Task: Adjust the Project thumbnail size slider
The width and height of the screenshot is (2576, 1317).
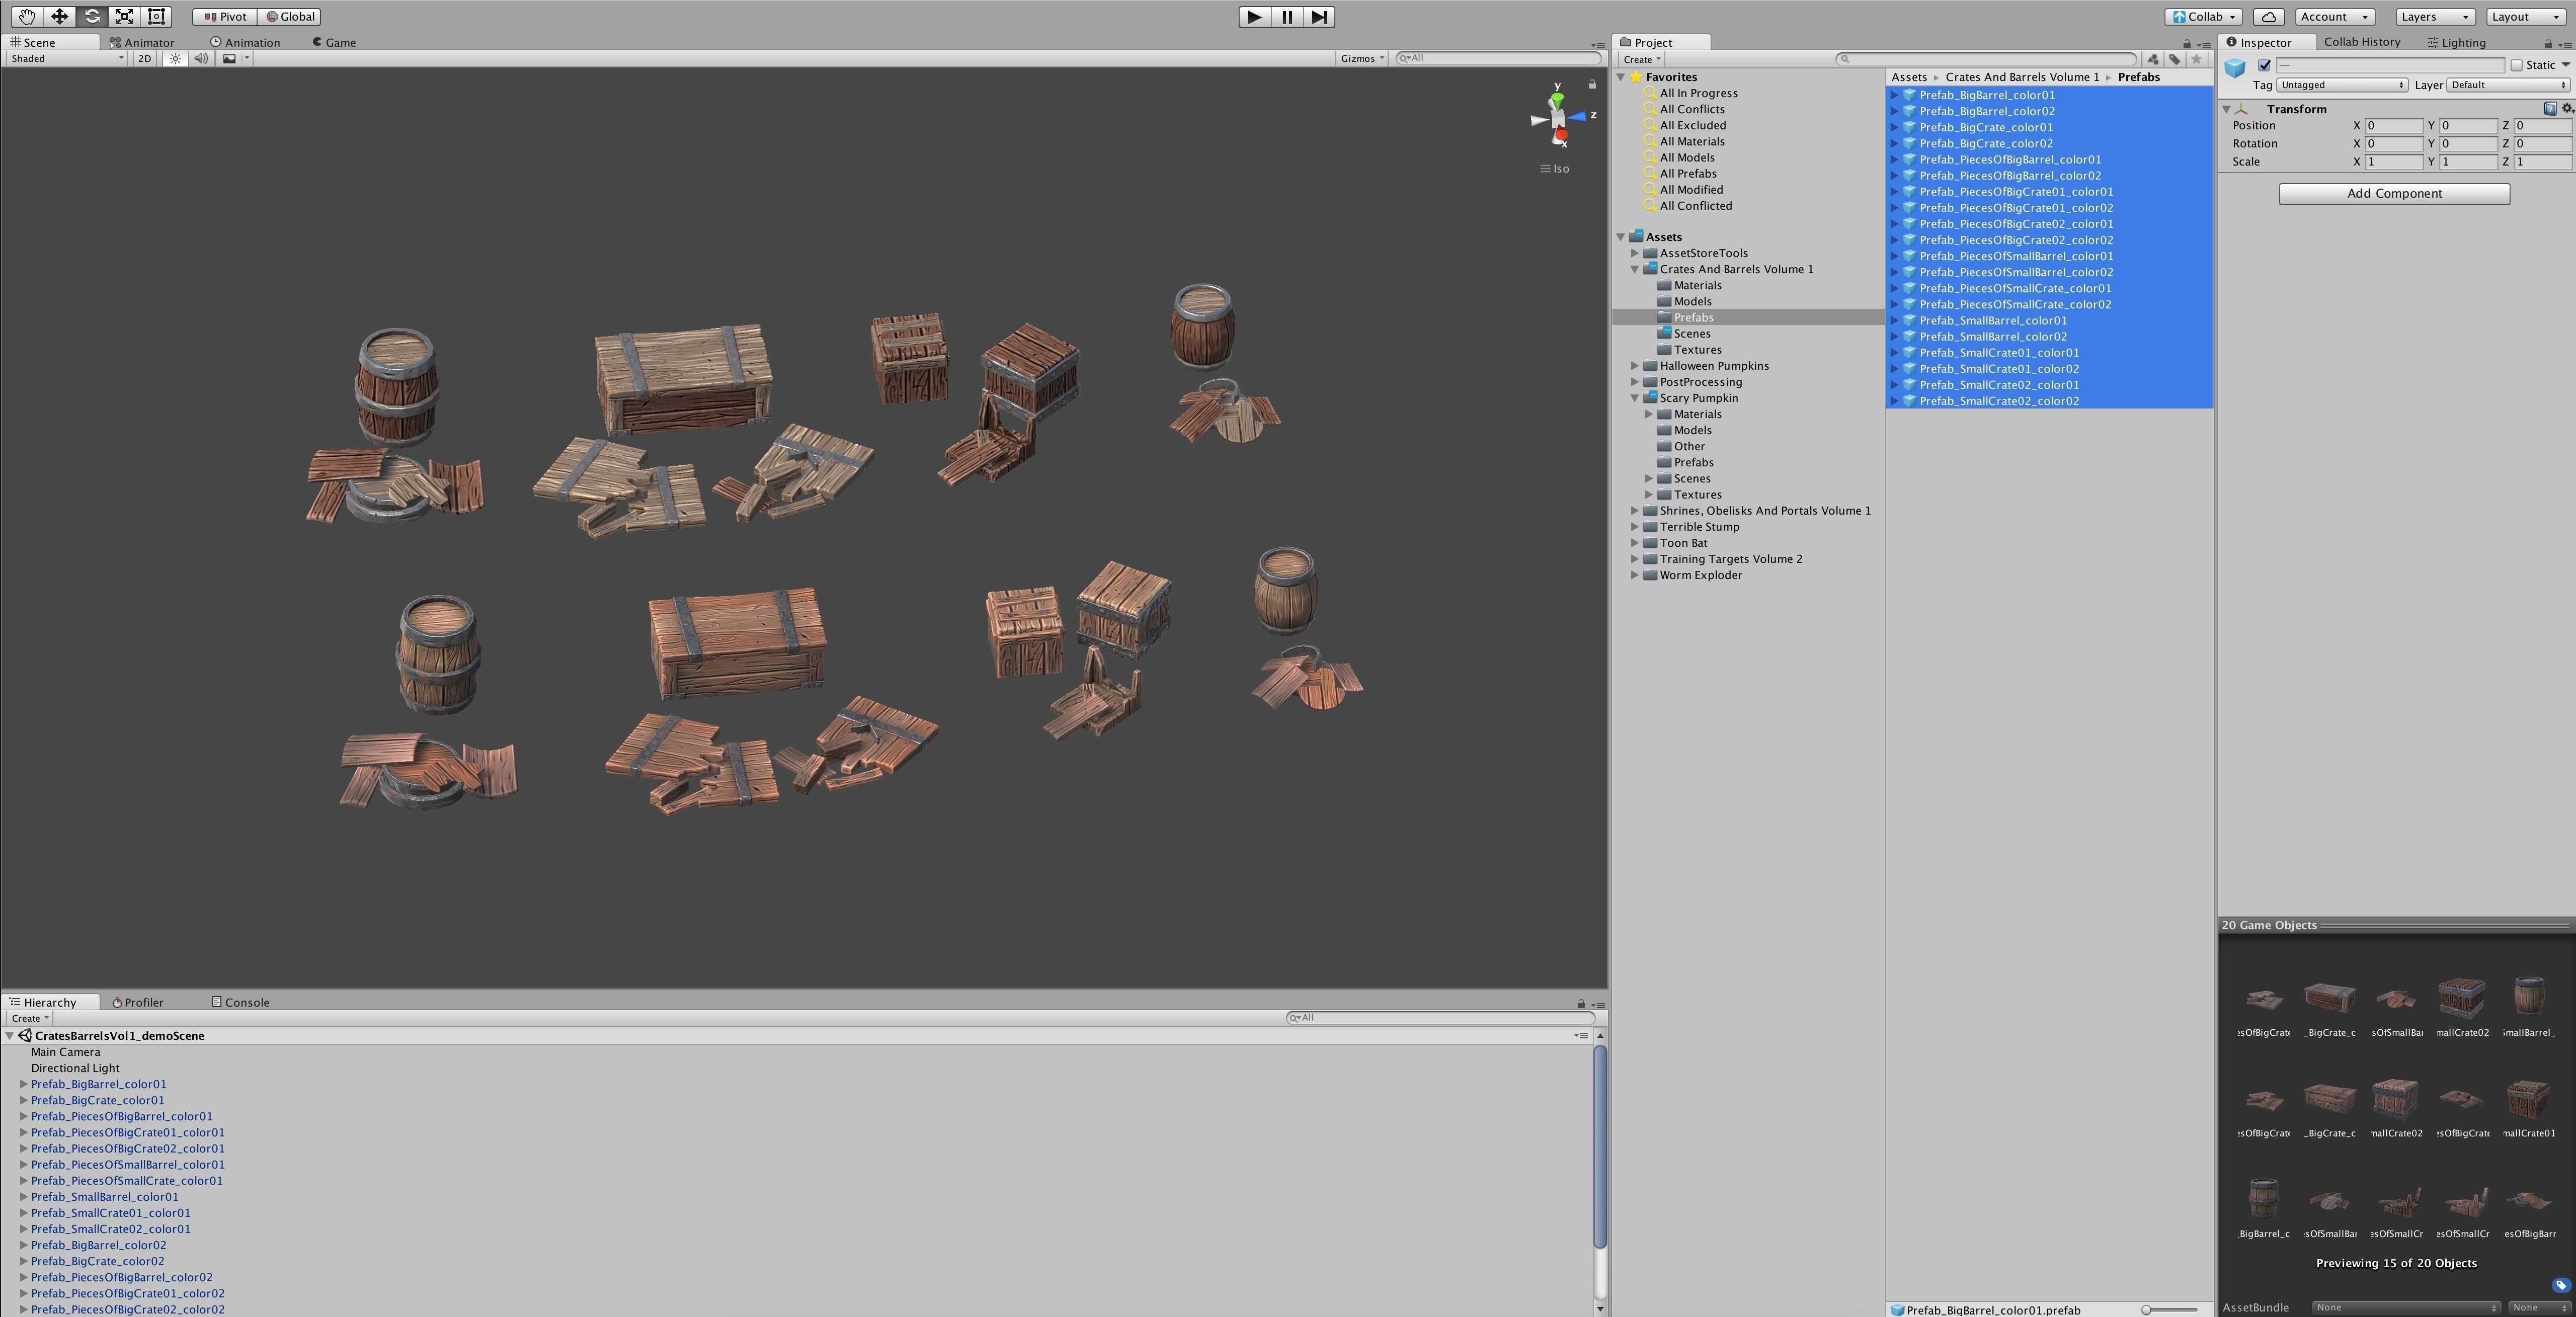Action: click(x=2147, y=1309)
